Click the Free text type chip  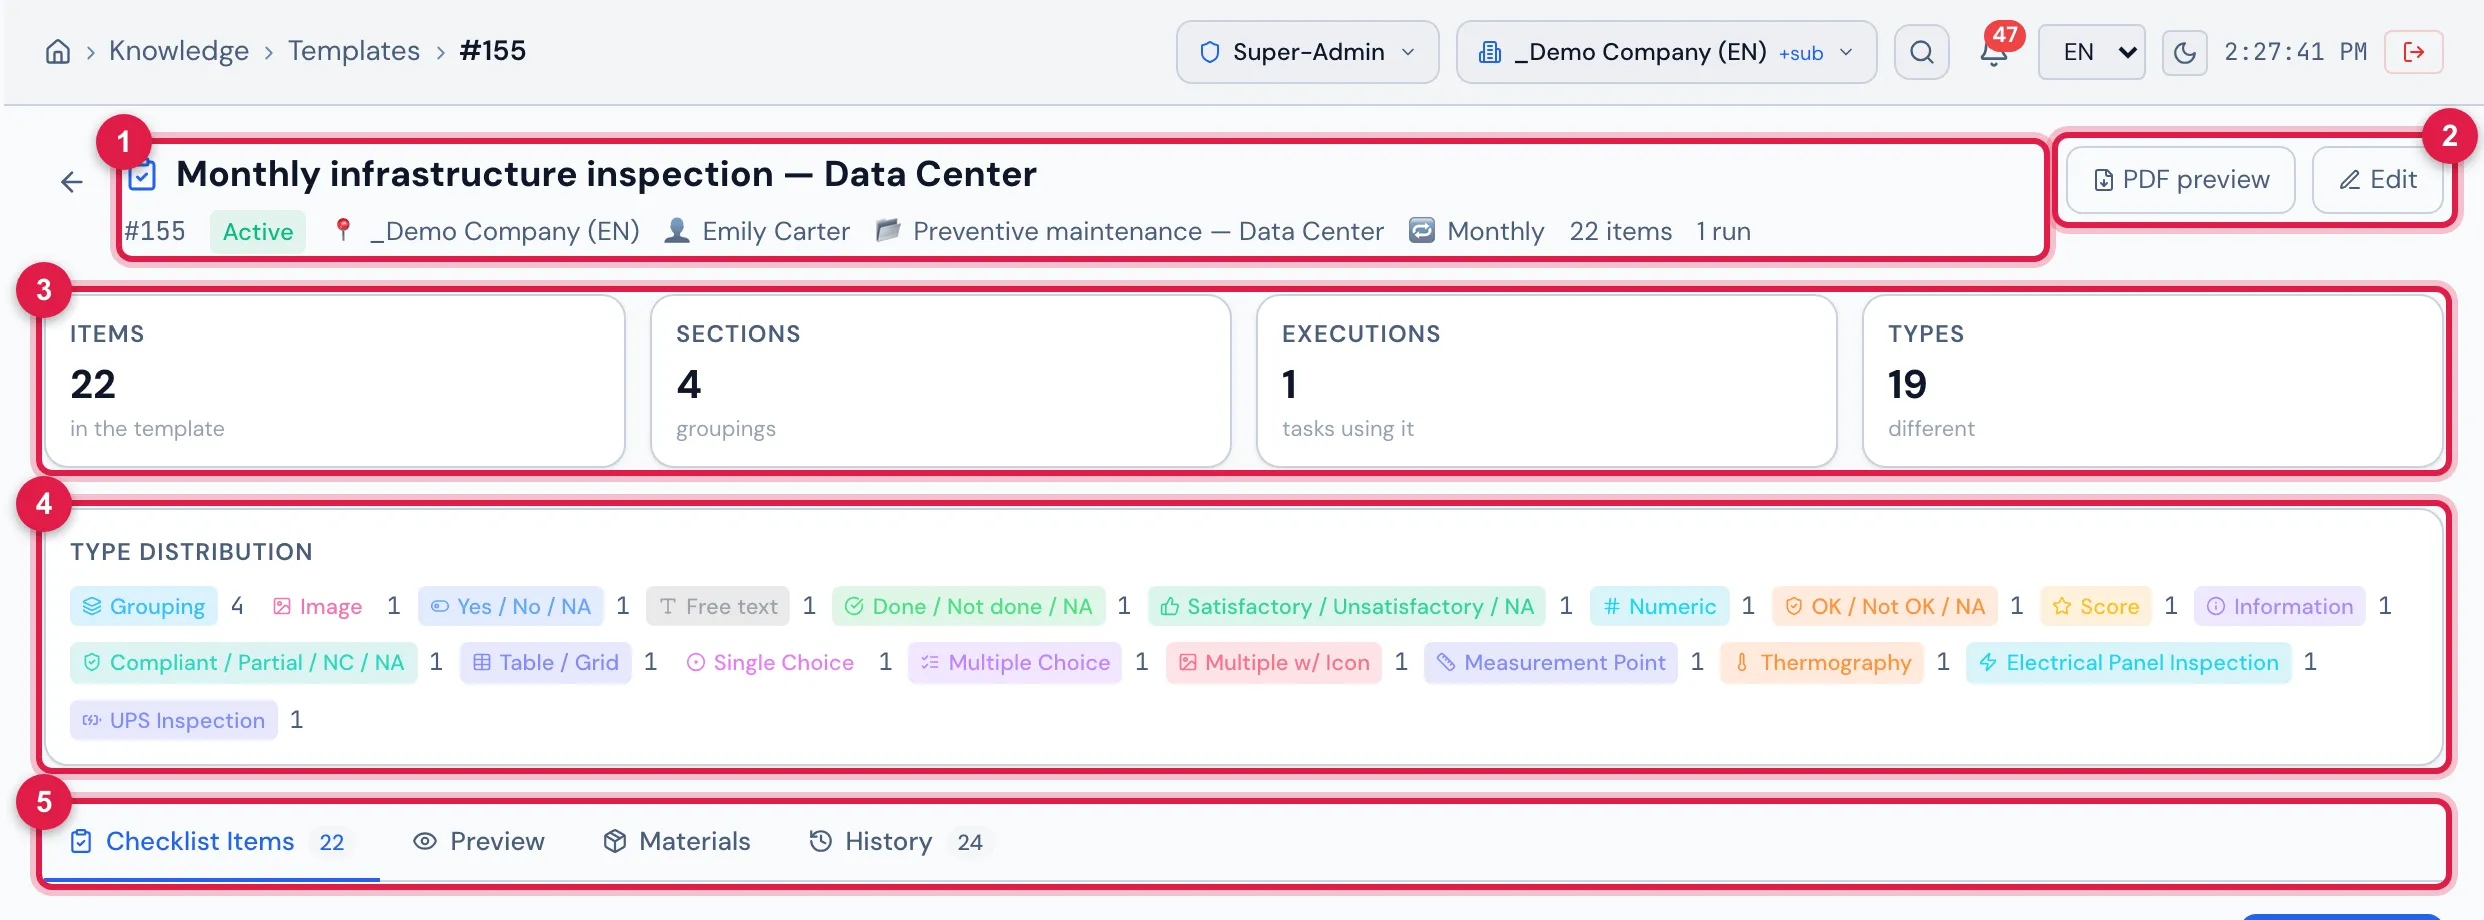(x=718, y=606)
